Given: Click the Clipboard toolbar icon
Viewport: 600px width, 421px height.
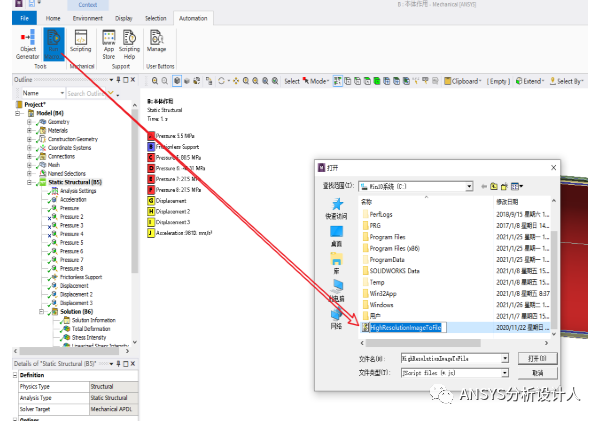Looking at the screenshot, I should (462, 81).
